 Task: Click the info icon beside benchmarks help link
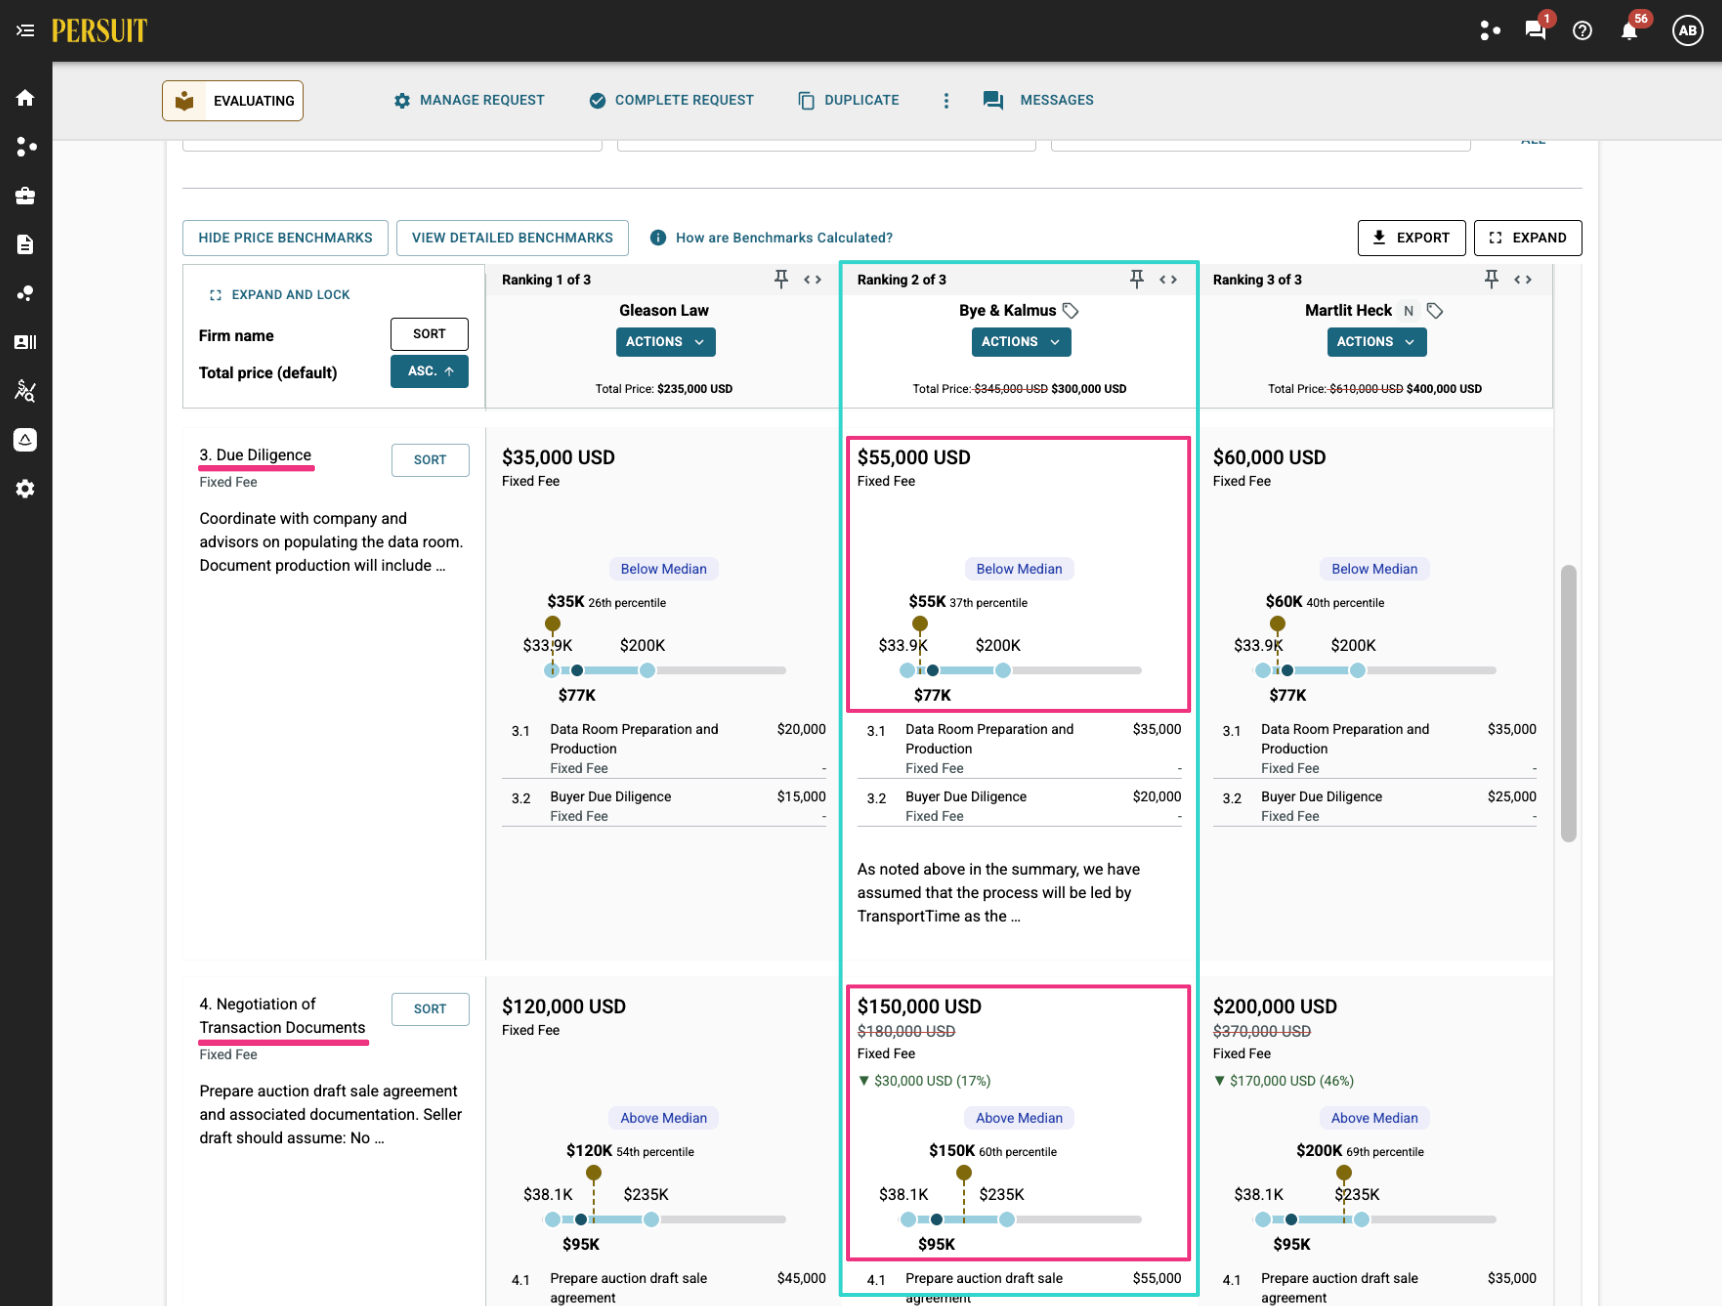658,238
